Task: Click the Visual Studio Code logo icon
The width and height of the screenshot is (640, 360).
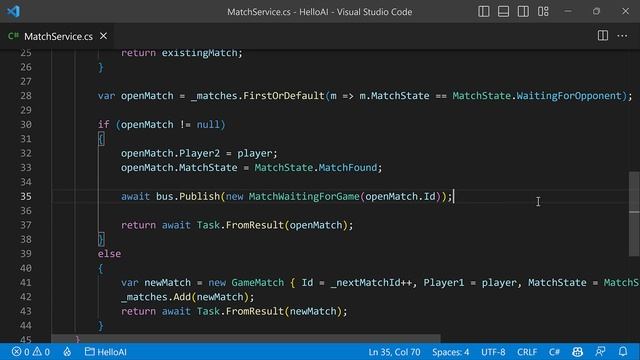Action: pos(13,11)
